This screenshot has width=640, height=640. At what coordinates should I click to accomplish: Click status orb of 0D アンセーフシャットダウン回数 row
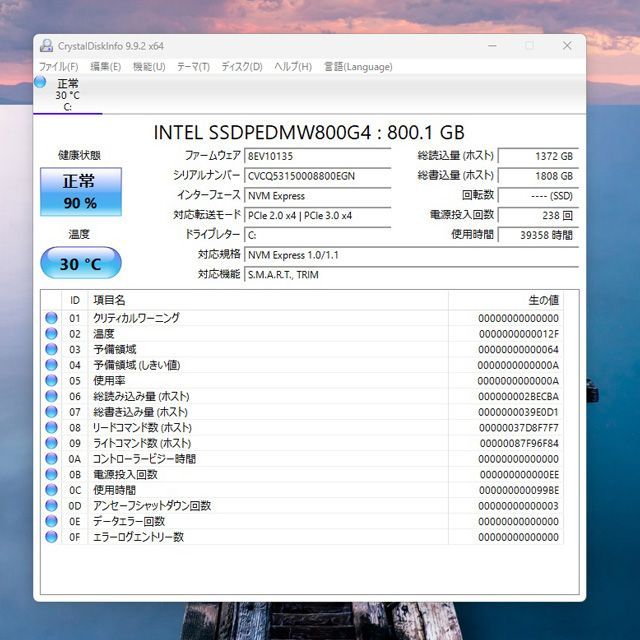[x=51, y=506]
